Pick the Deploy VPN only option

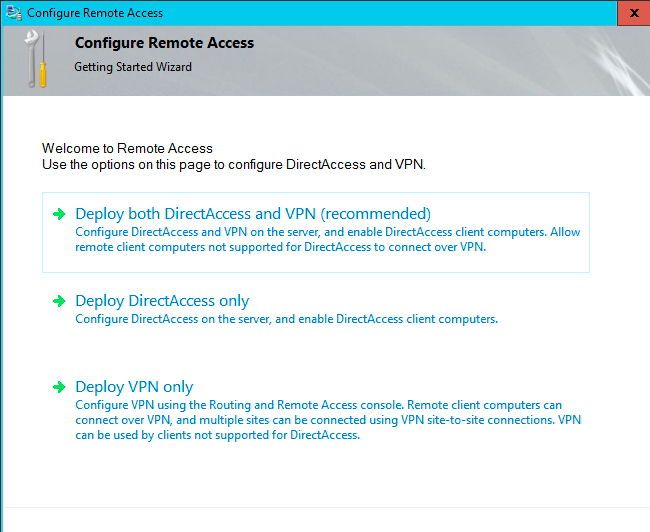pyautogui.click(x=134, y=387)
